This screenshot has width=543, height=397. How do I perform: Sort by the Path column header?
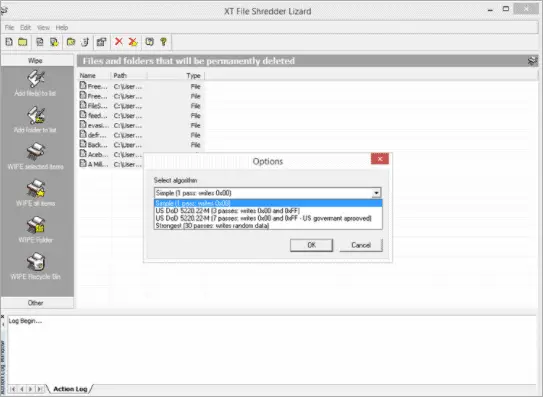tap(129, 76)
